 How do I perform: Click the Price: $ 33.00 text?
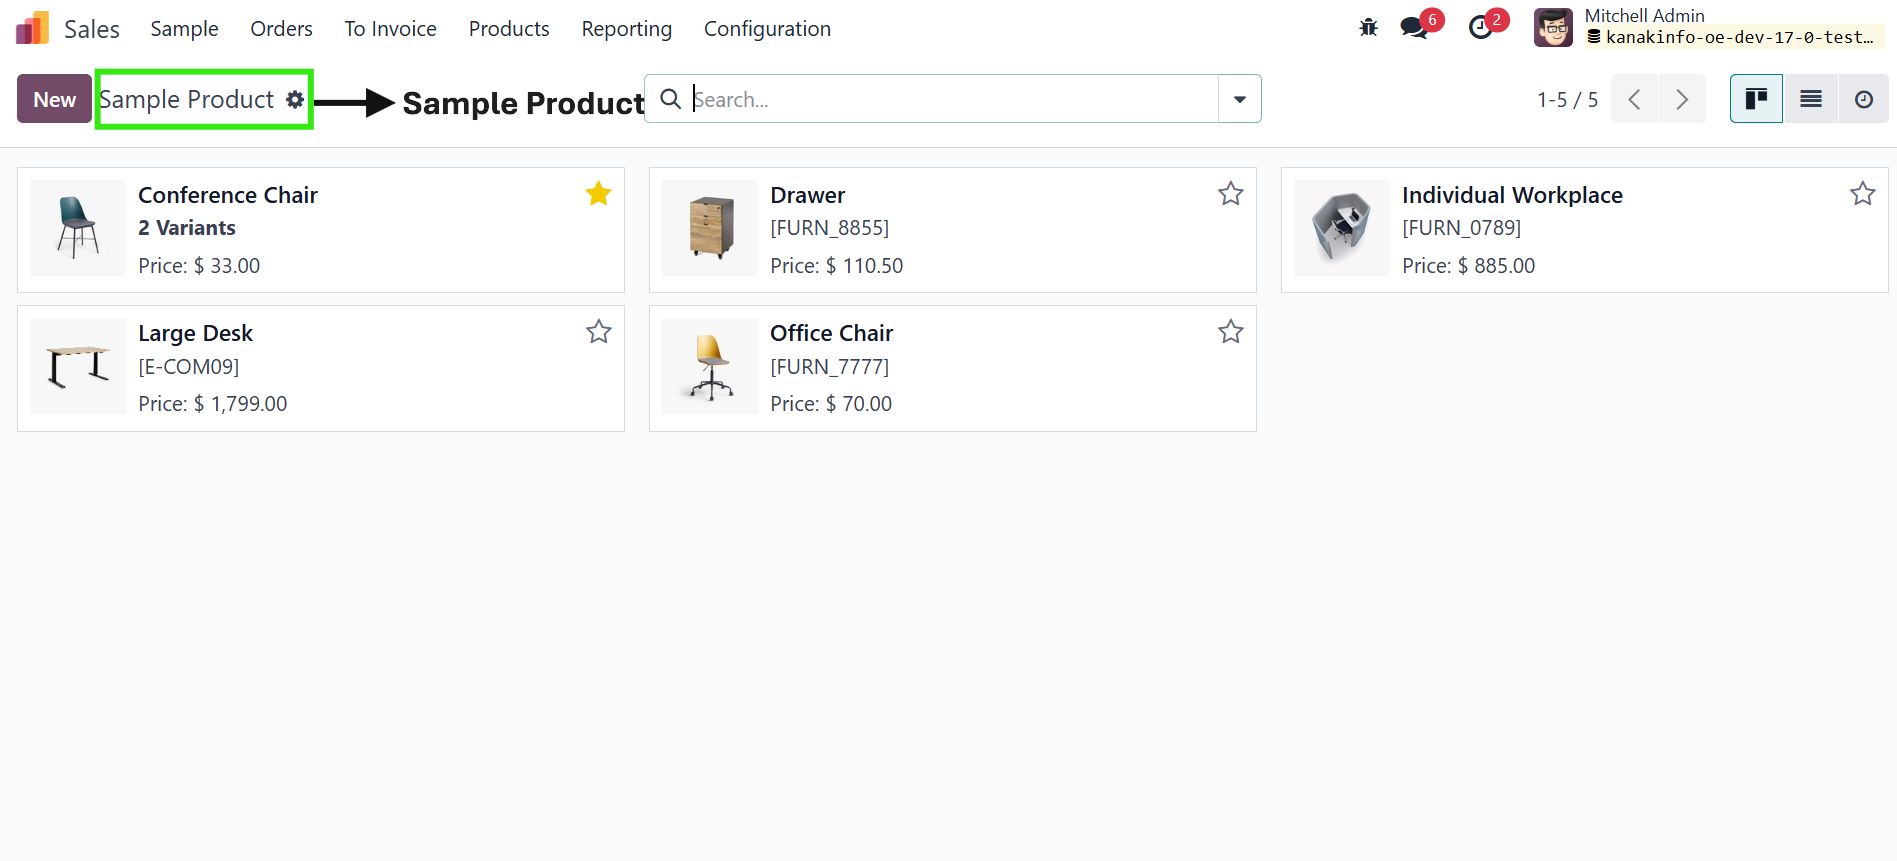tap(199, 266)
